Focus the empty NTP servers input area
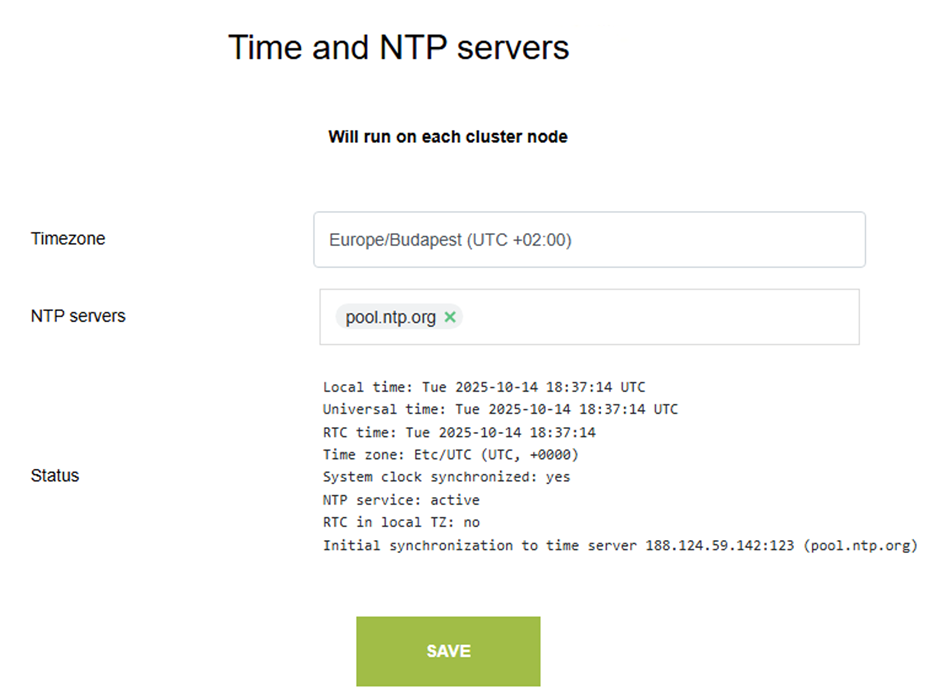This screenshot has height=699, width=940. (660, 317)
